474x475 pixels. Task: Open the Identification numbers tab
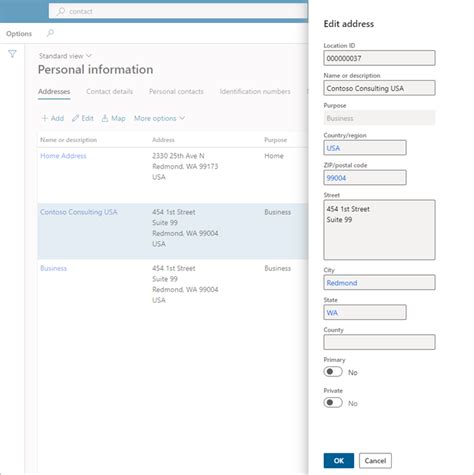[255, 91]
